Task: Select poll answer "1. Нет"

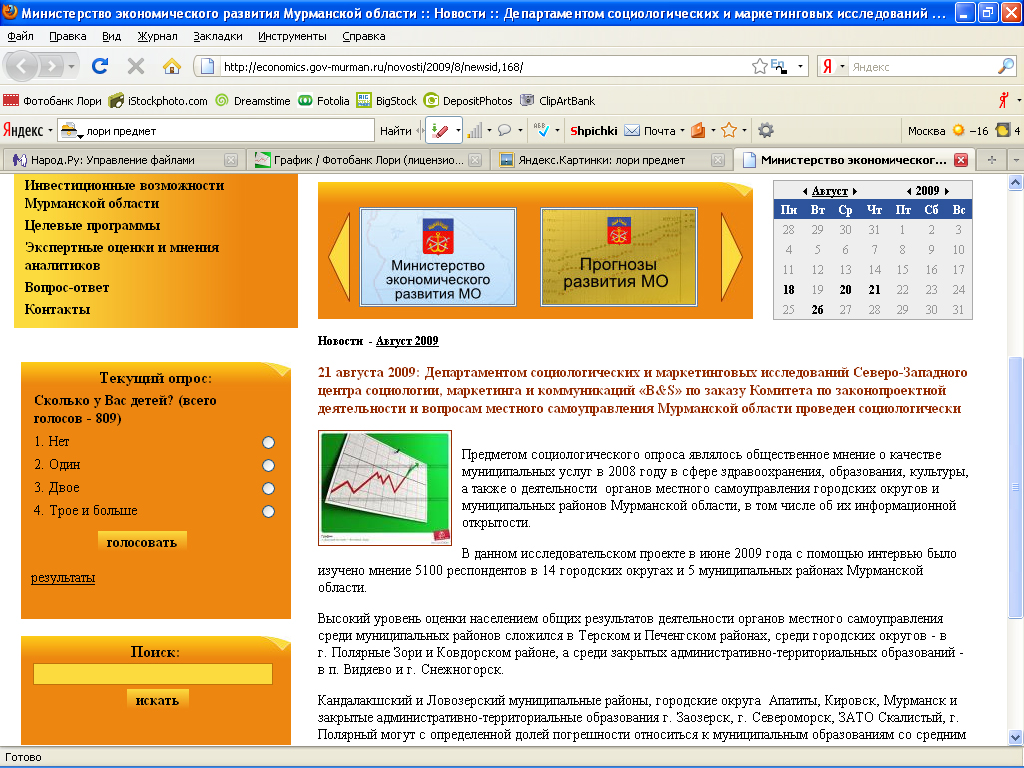Action: click(268, 443)
